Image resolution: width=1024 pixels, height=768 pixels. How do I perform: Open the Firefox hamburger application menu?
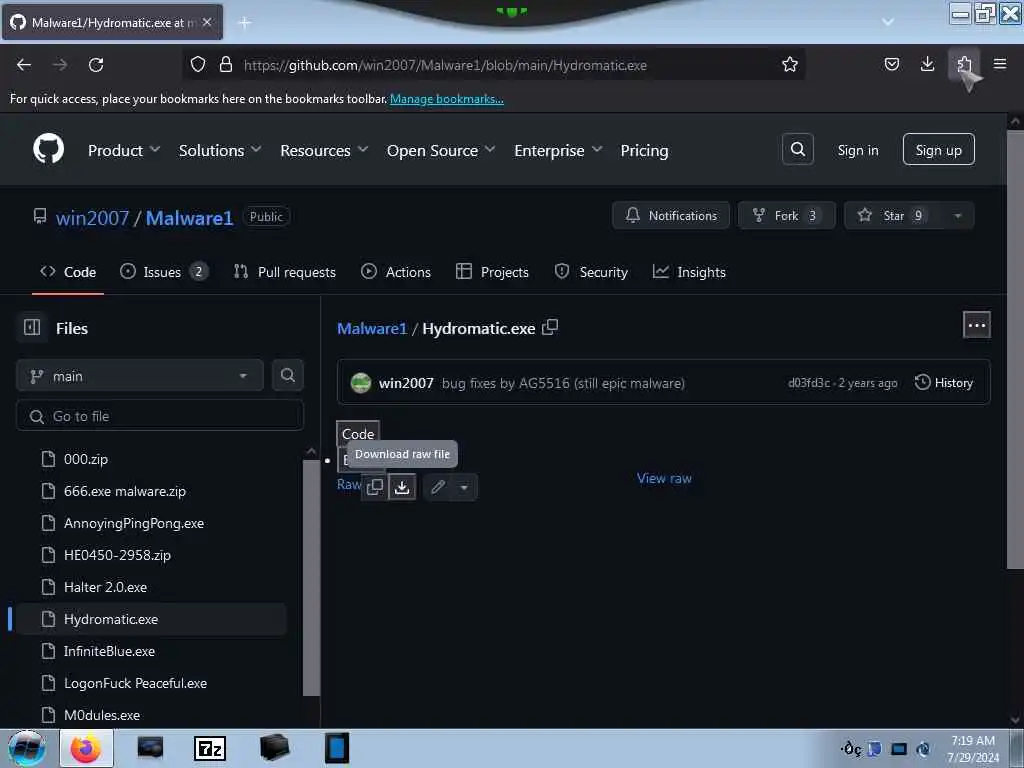tap(1000, 64)
